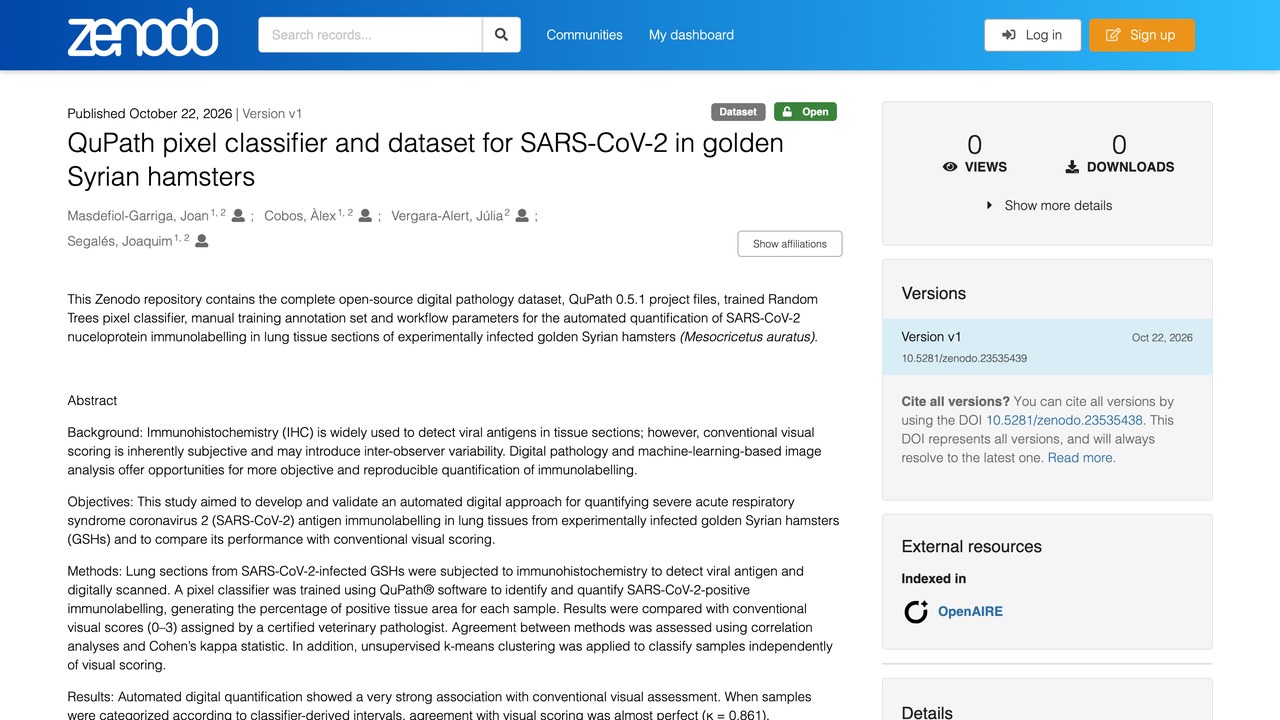Click the Show affiliations button
1280x720 pixels.
(790, 244)
